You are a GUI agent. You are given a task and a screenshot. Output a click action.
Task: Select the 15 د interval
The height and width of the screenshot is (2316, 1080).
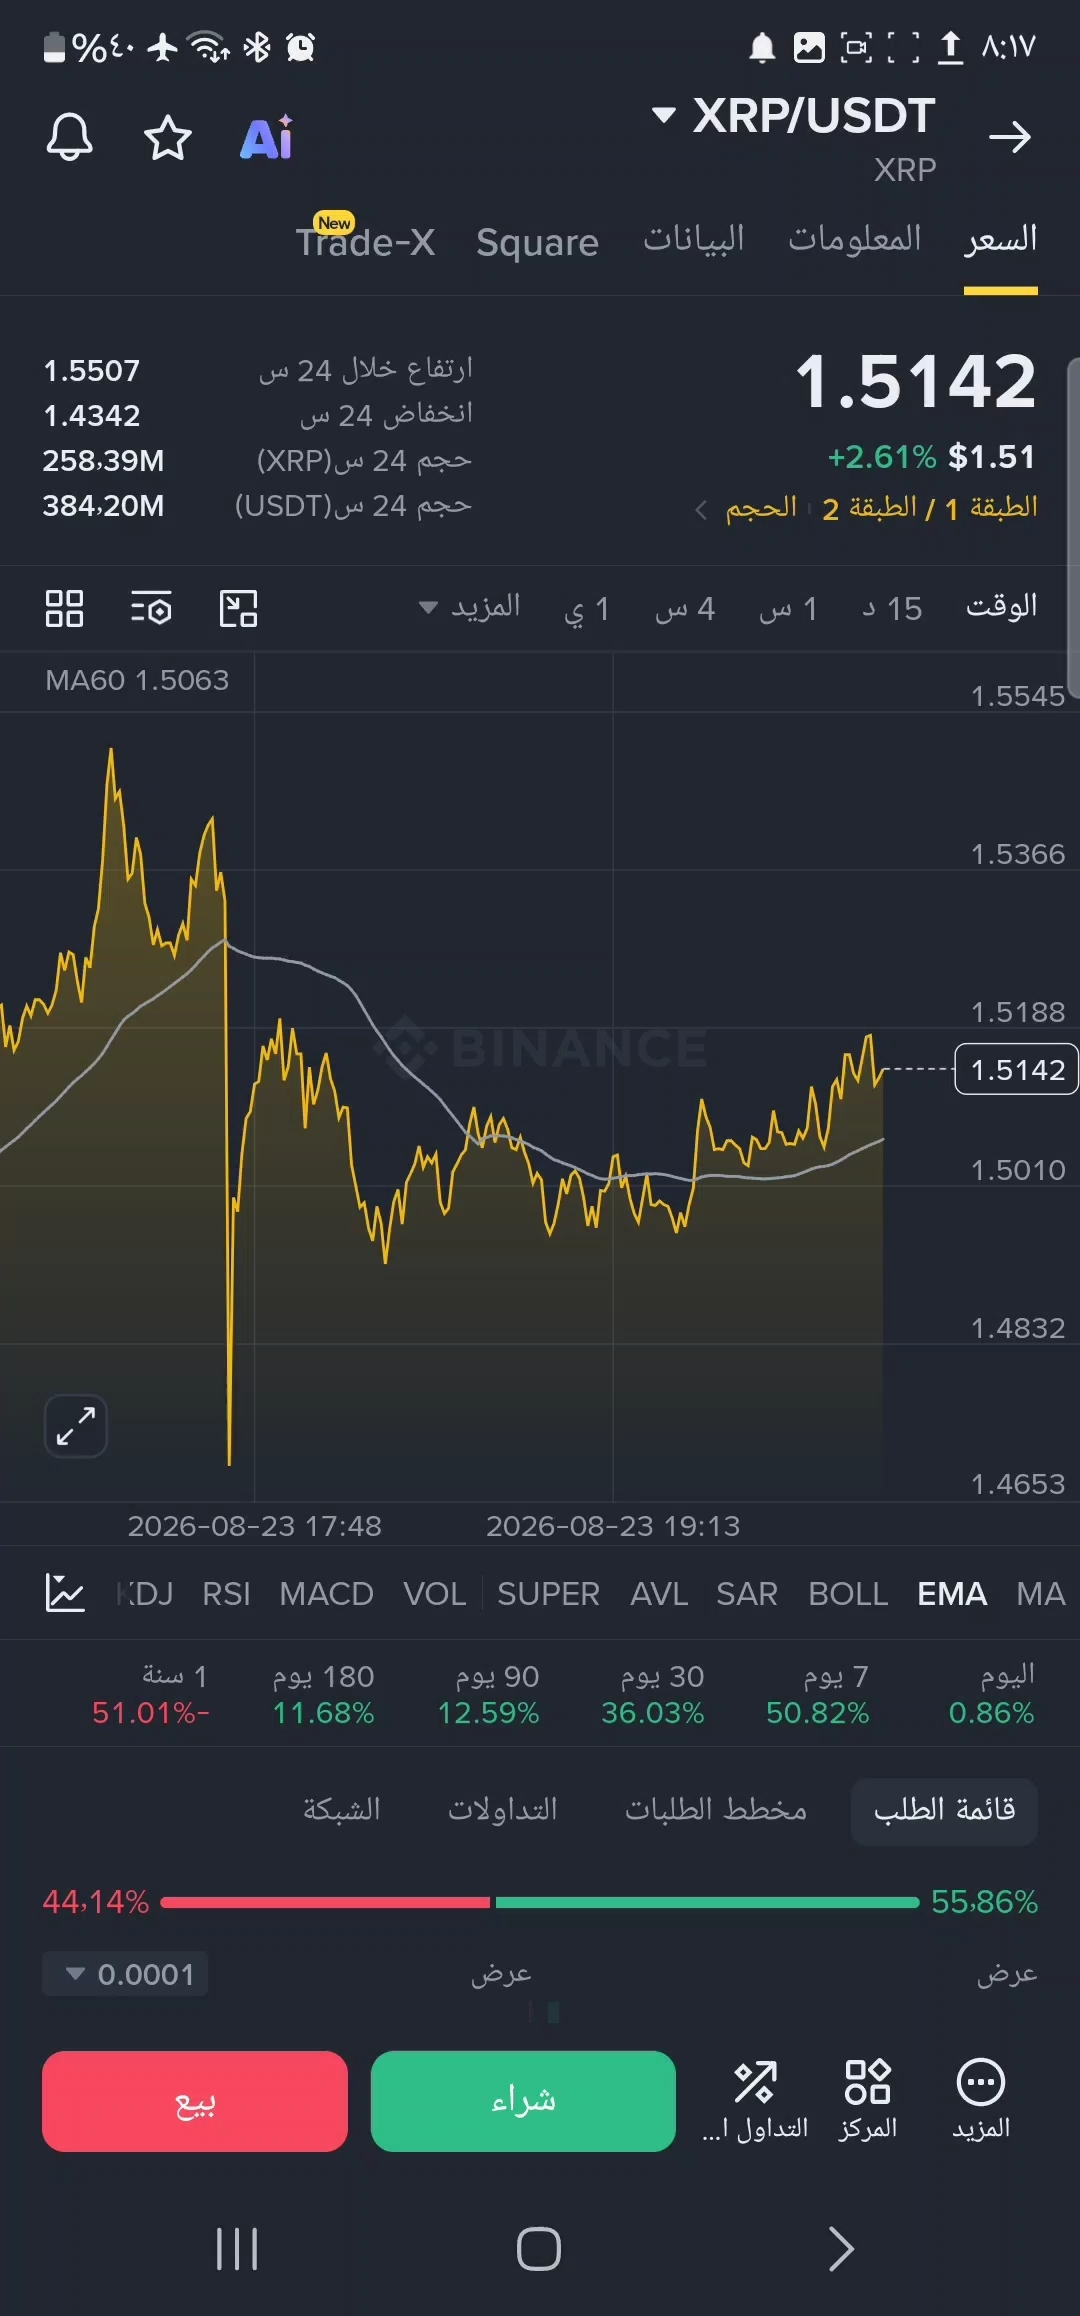click(892, 608)
